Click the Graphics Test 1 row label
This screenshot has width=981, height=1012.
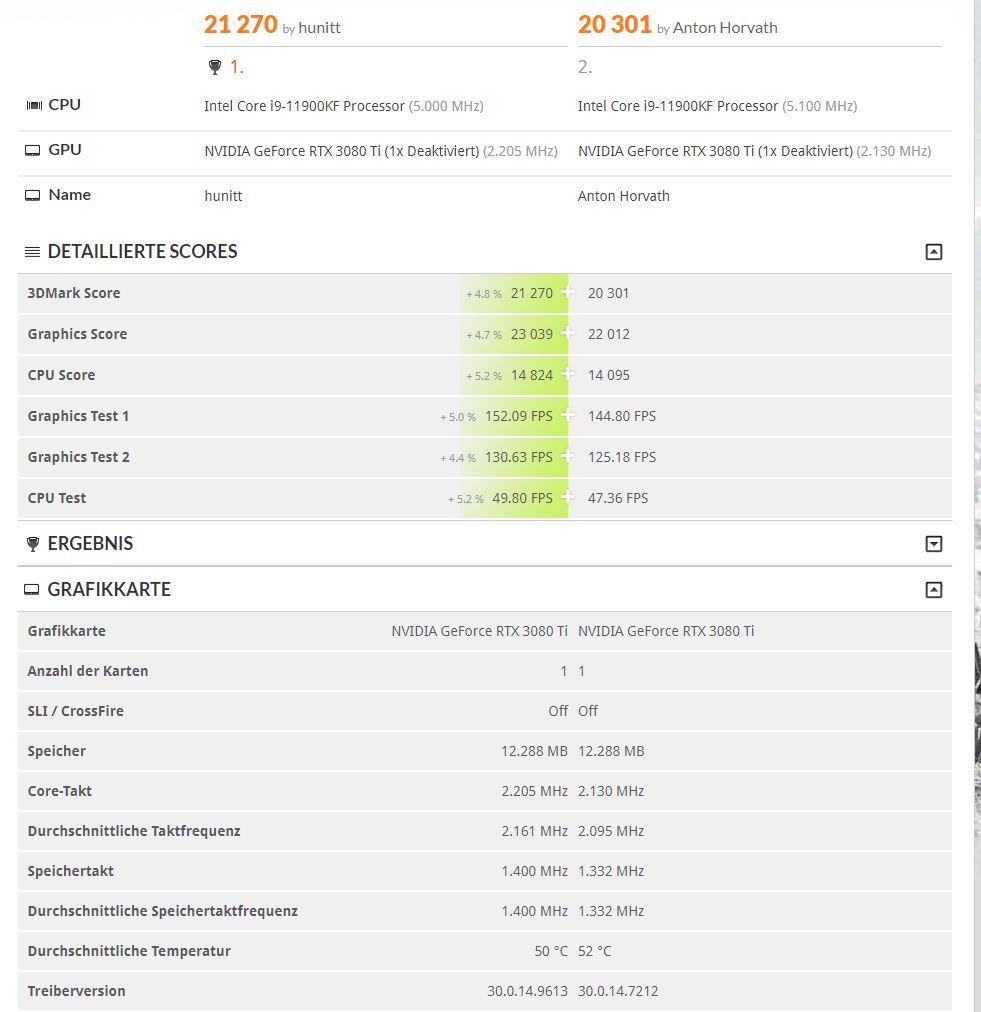point(78,416)
